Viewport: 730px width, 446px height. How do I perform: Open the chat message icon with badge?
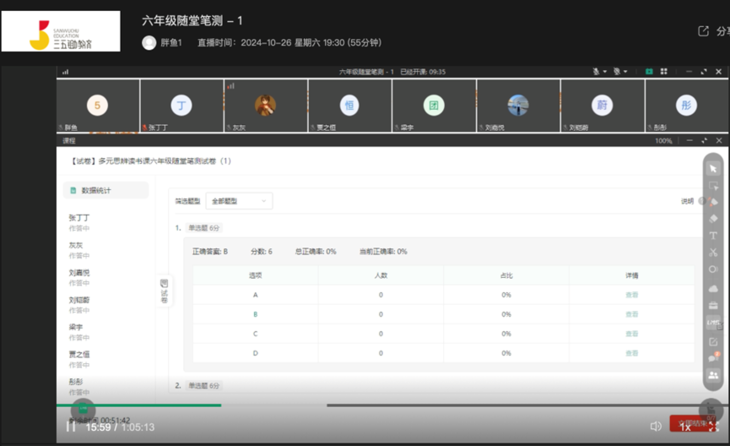[713, 357]
